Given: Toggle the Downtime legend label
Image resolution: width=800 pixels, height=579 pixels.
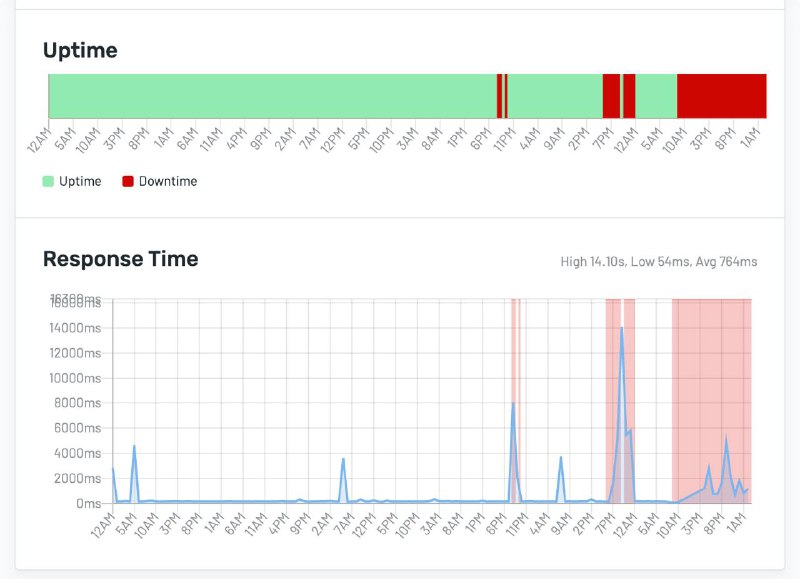Looking at the screenshot, I should [167, 181].
